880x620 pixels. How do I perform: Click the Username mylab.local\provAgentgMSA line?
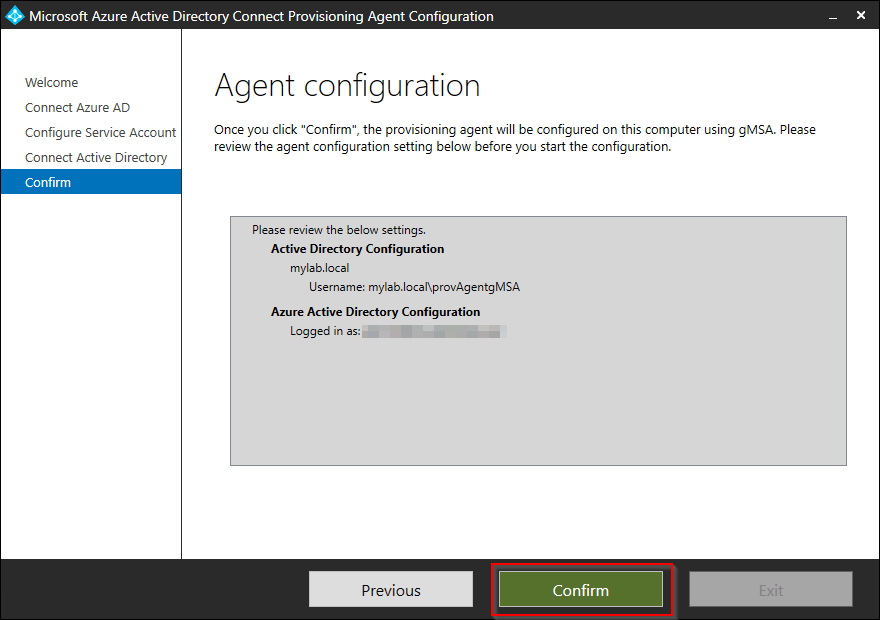point(414,287)
